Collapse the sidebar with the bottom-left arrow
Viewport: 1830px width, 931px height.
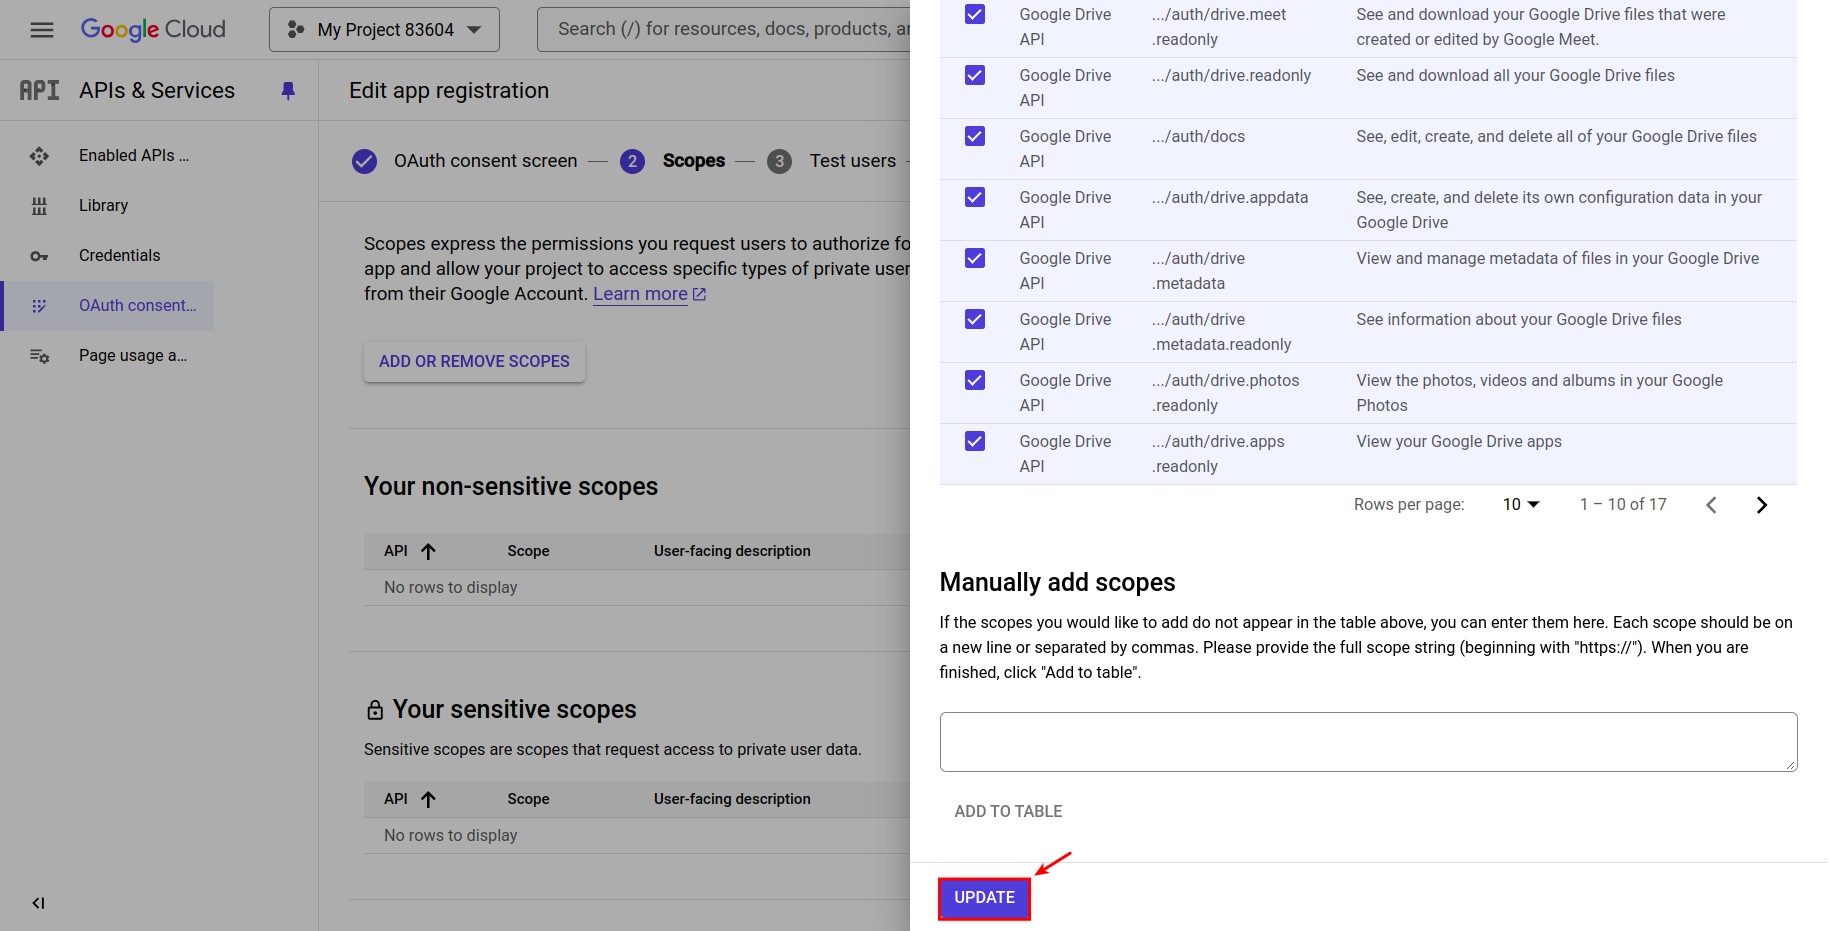click(x=38, y=902)
